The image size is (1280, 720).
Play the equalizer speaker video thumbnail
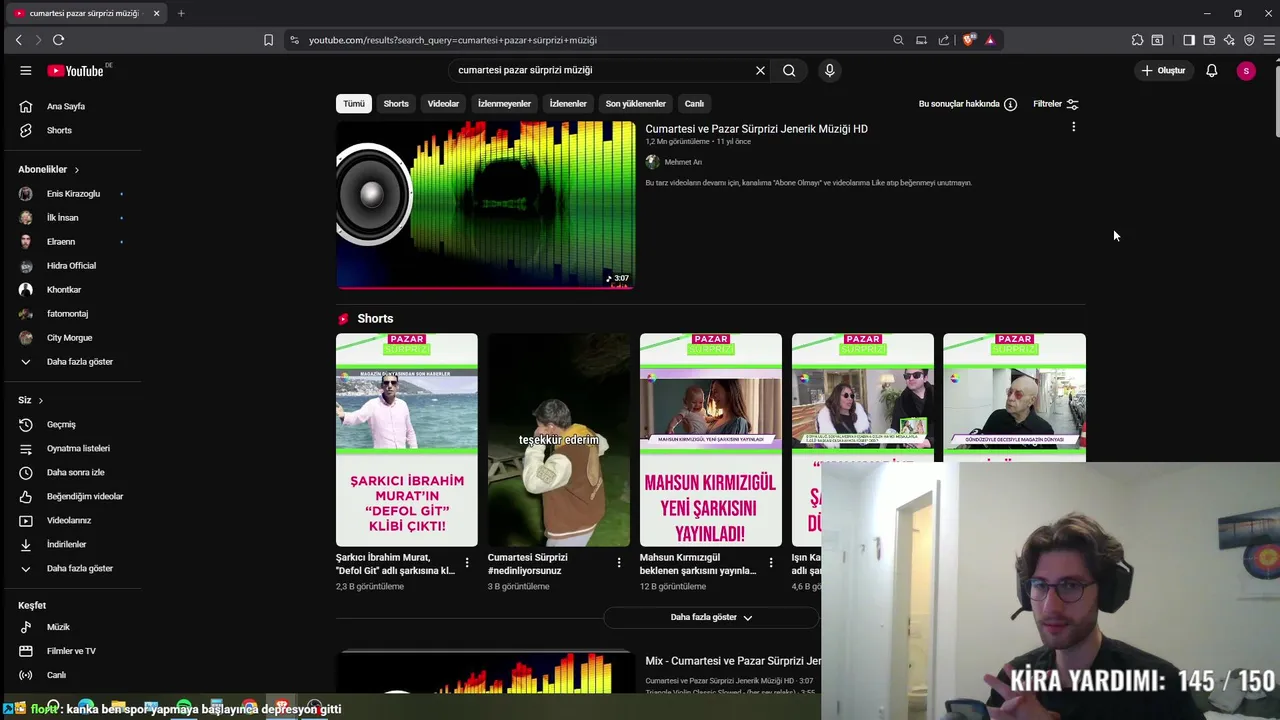tap(485, 205)
